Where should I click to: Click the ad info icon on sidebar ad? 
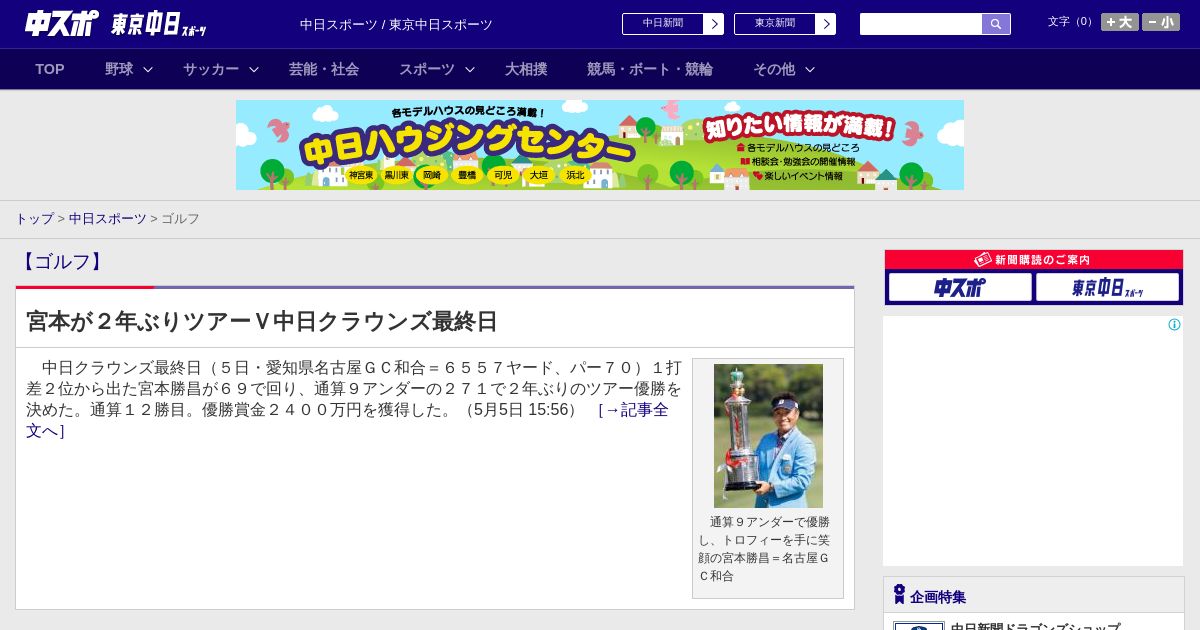[x=1174, y=324]
